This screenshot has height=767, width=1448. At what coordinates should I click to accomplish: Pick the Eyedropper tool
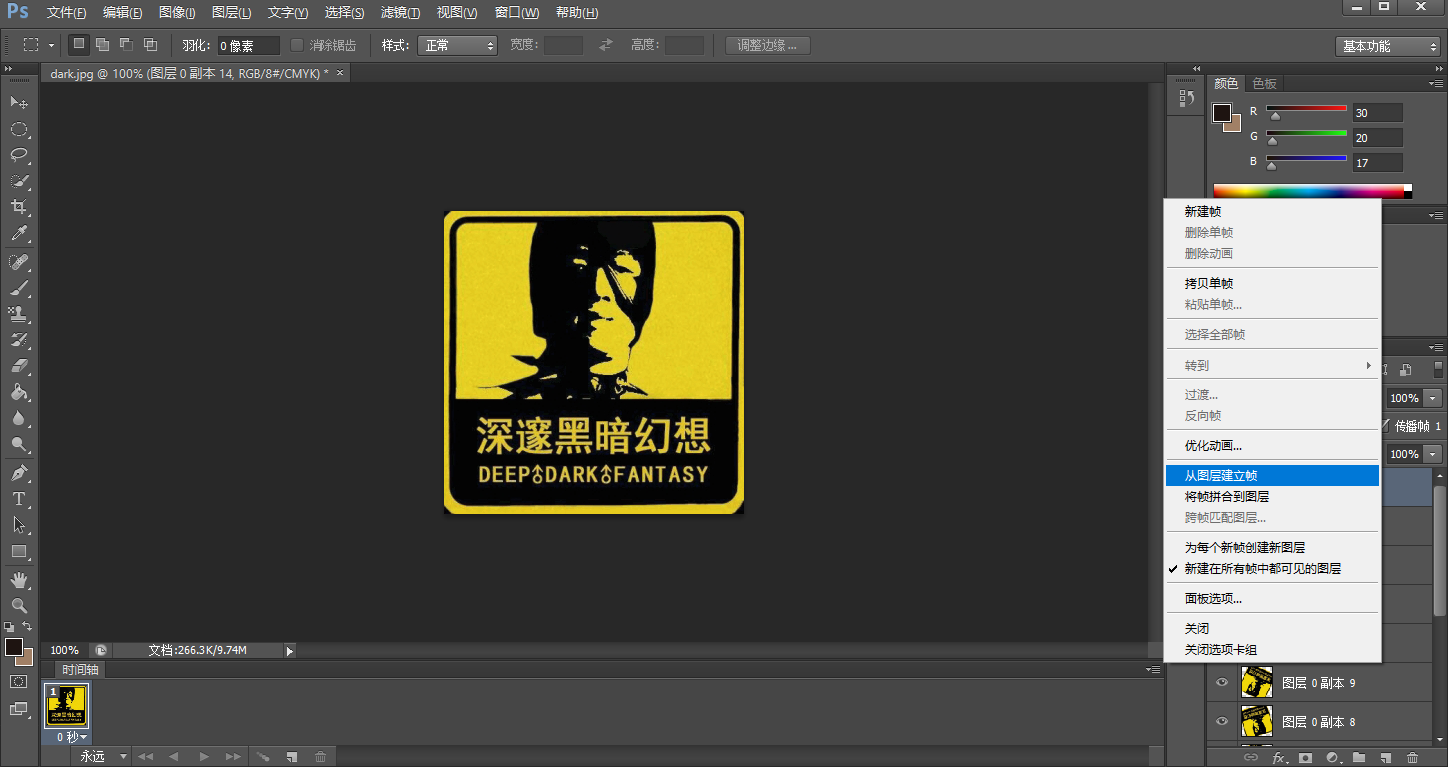19,234
